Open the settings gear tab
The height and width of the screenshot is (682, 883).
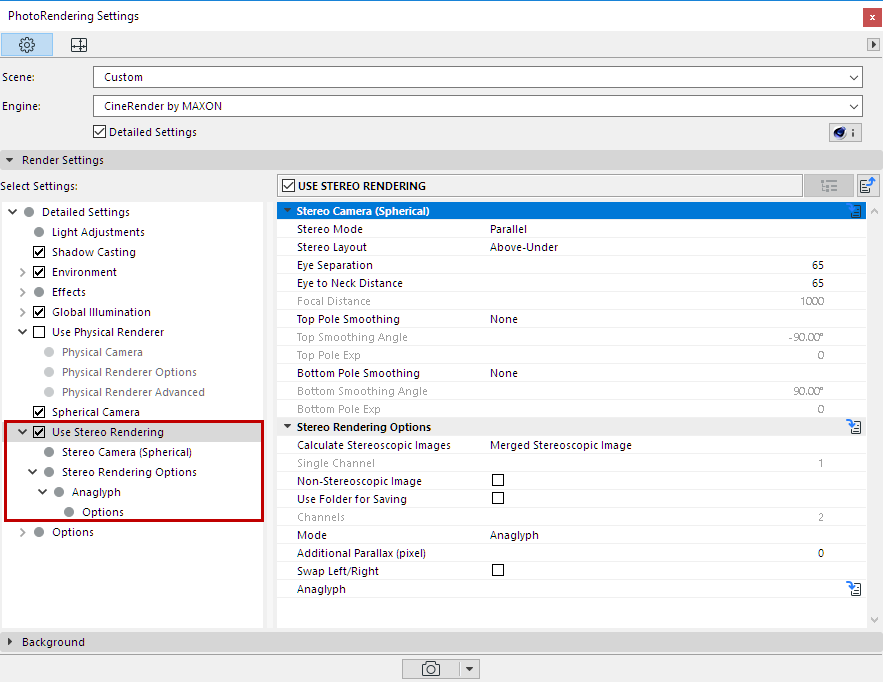[26, 44]
